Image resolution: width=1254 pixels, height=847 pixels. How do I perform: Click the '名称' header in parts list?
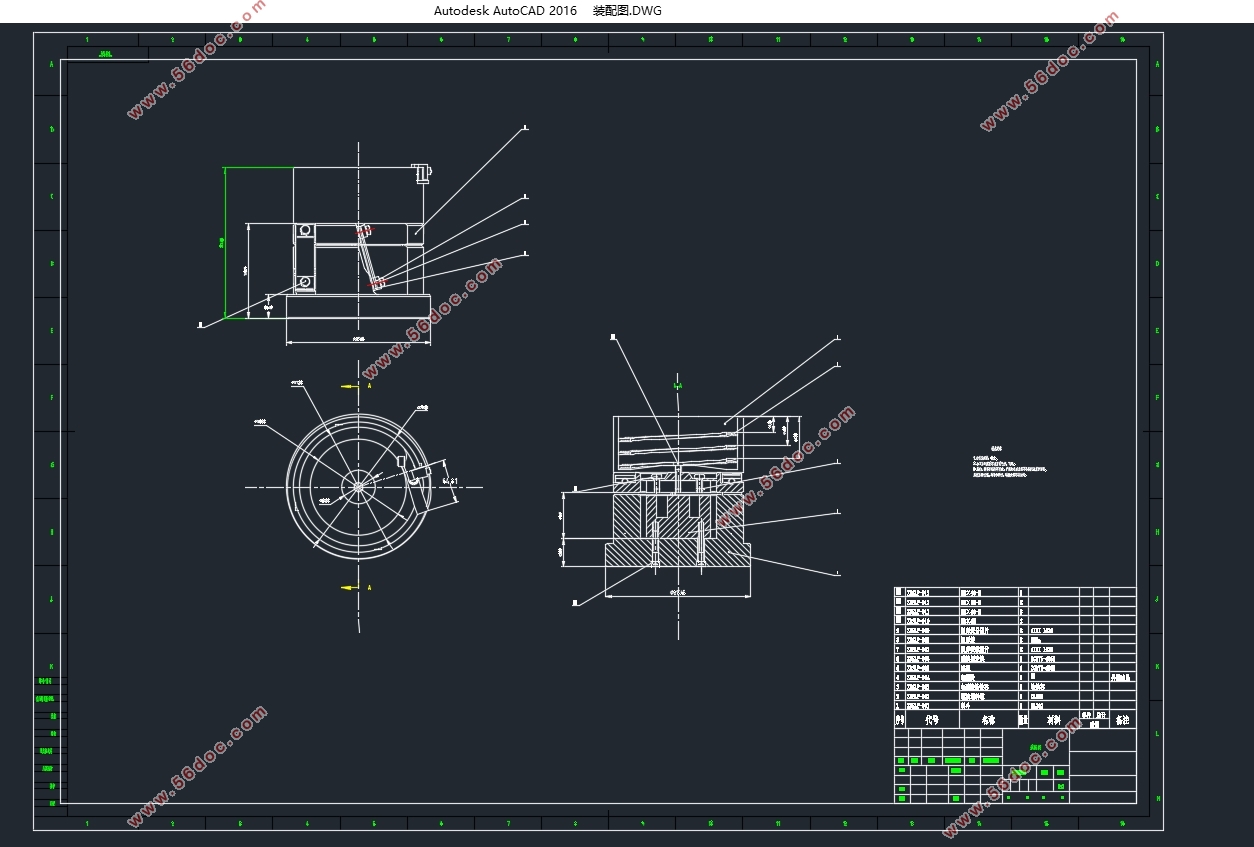[988, 719]
